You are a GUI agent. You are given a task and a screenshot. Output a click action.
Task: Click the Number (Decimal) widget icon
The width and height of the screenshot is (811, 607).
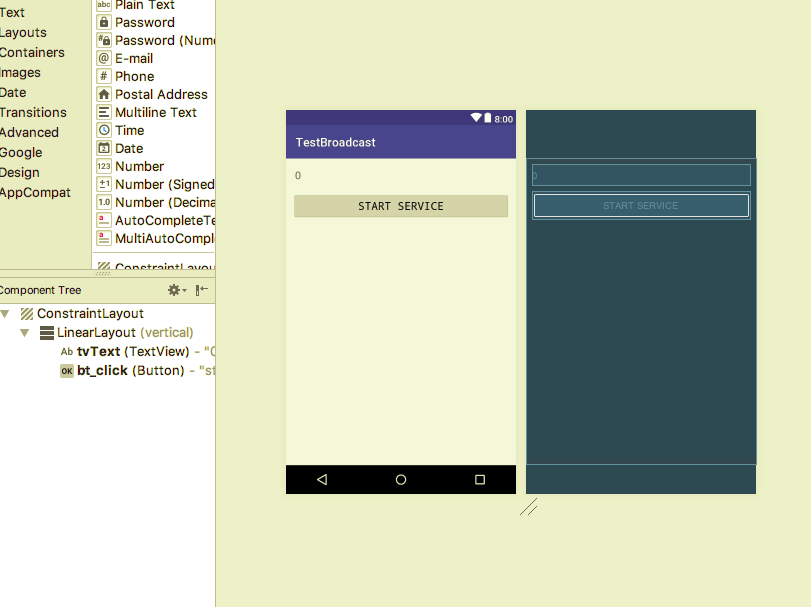click(103, 202)
